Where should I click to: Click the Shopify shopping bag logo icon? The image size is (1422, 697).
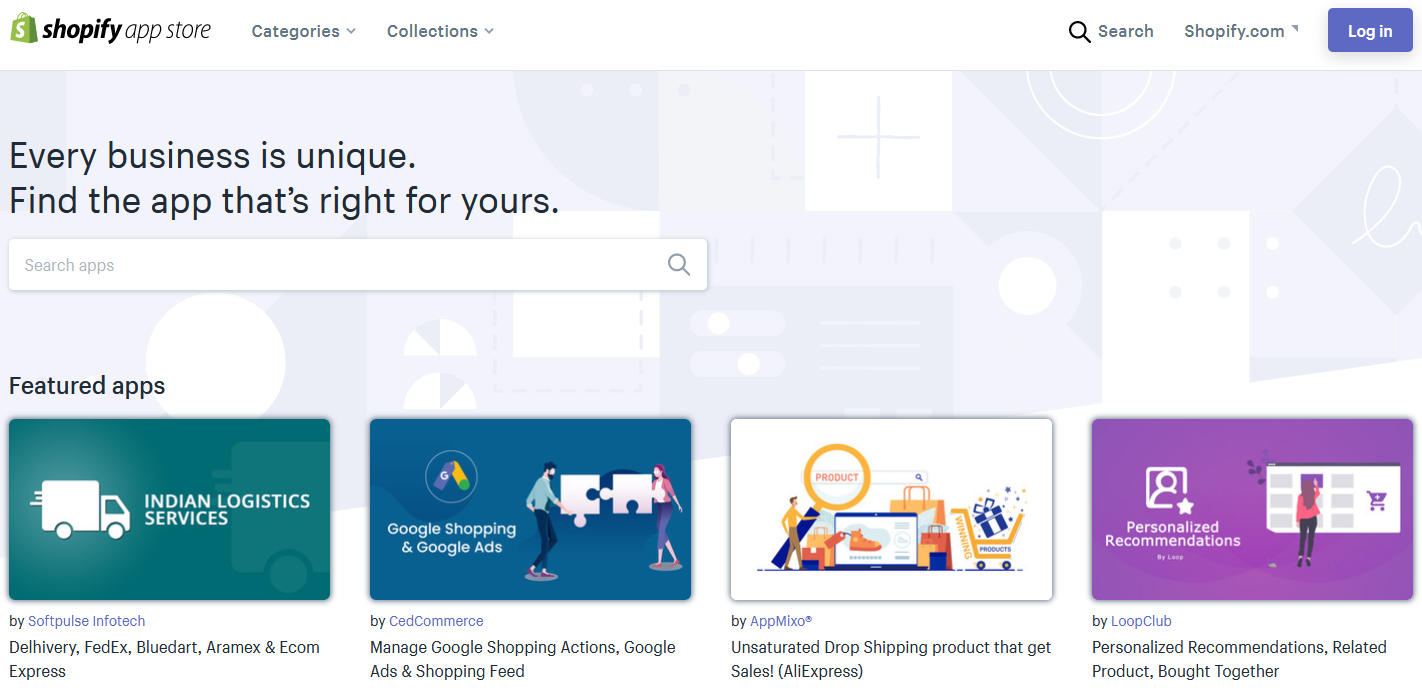click(24, 29)
